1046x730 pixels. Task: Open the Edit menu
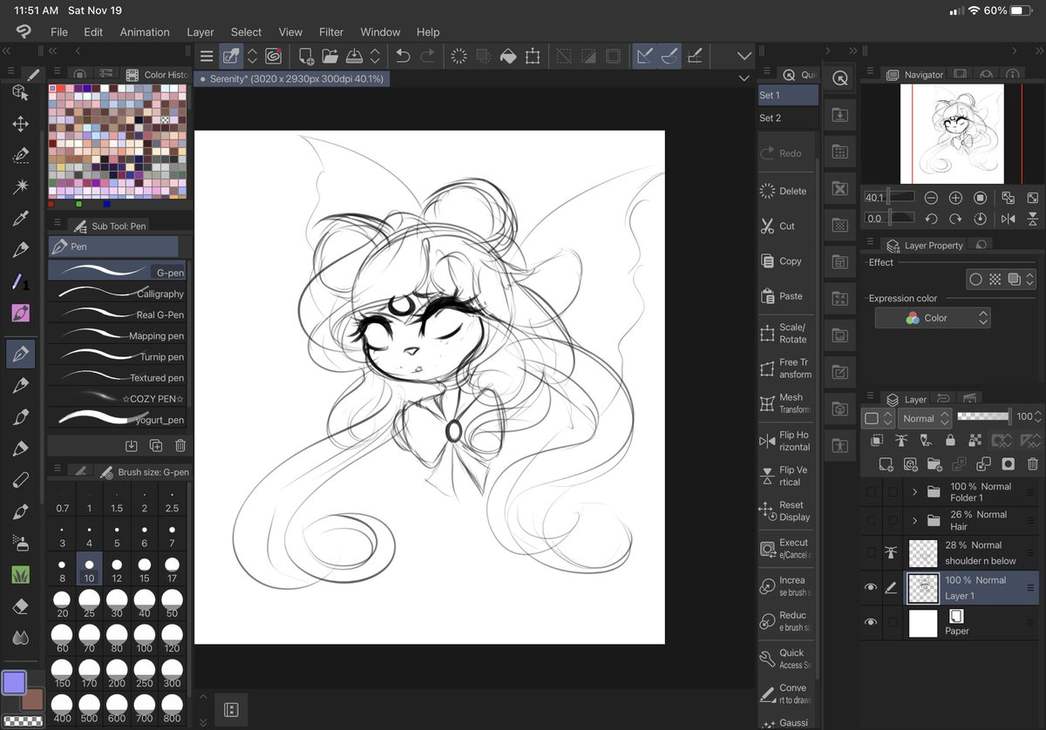(x=93, y=32)
